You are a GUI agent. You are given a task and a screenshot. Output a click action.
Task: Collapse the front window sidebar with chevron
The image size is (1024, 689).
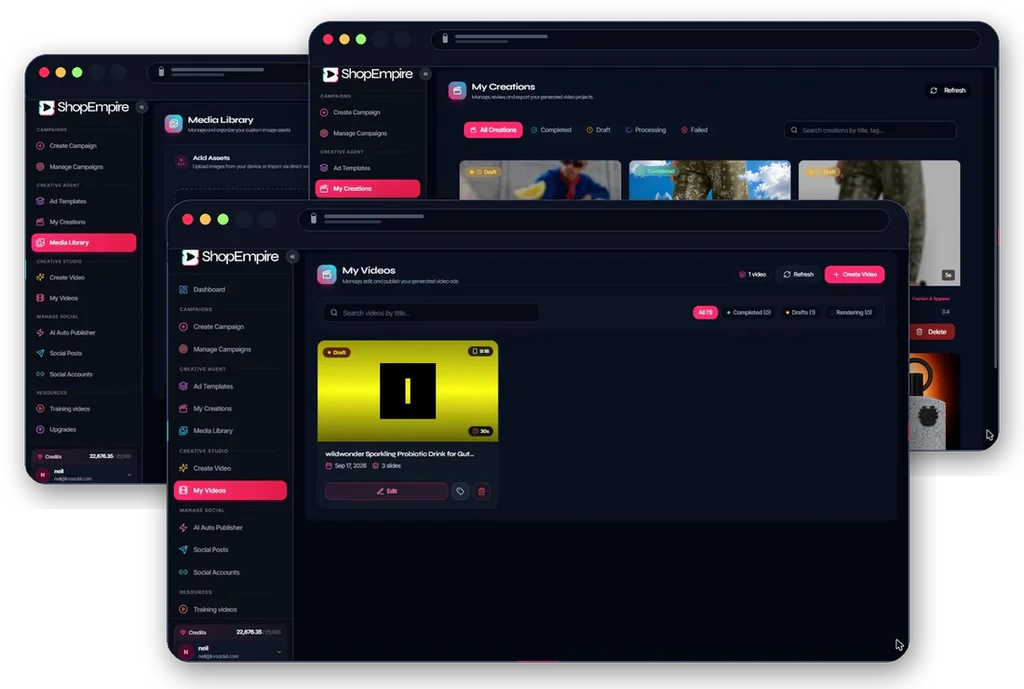(293, 257)
